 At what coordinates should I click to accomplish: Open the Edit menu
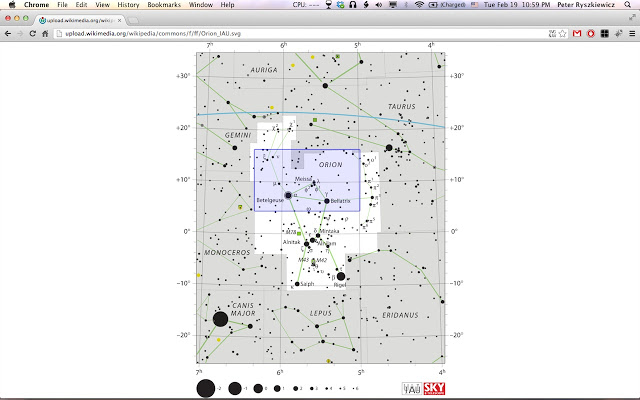click(x=81, y=4)
